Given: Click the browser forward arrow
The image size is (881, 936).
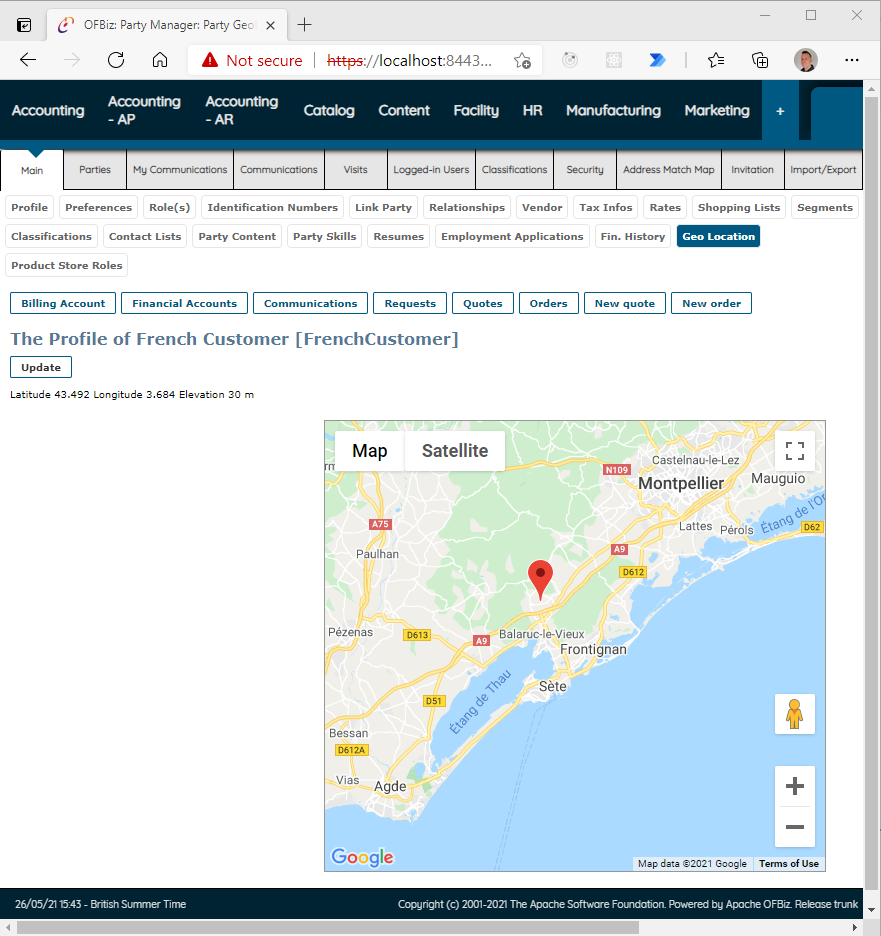Looking at the screenshot, I should [72, 60].
